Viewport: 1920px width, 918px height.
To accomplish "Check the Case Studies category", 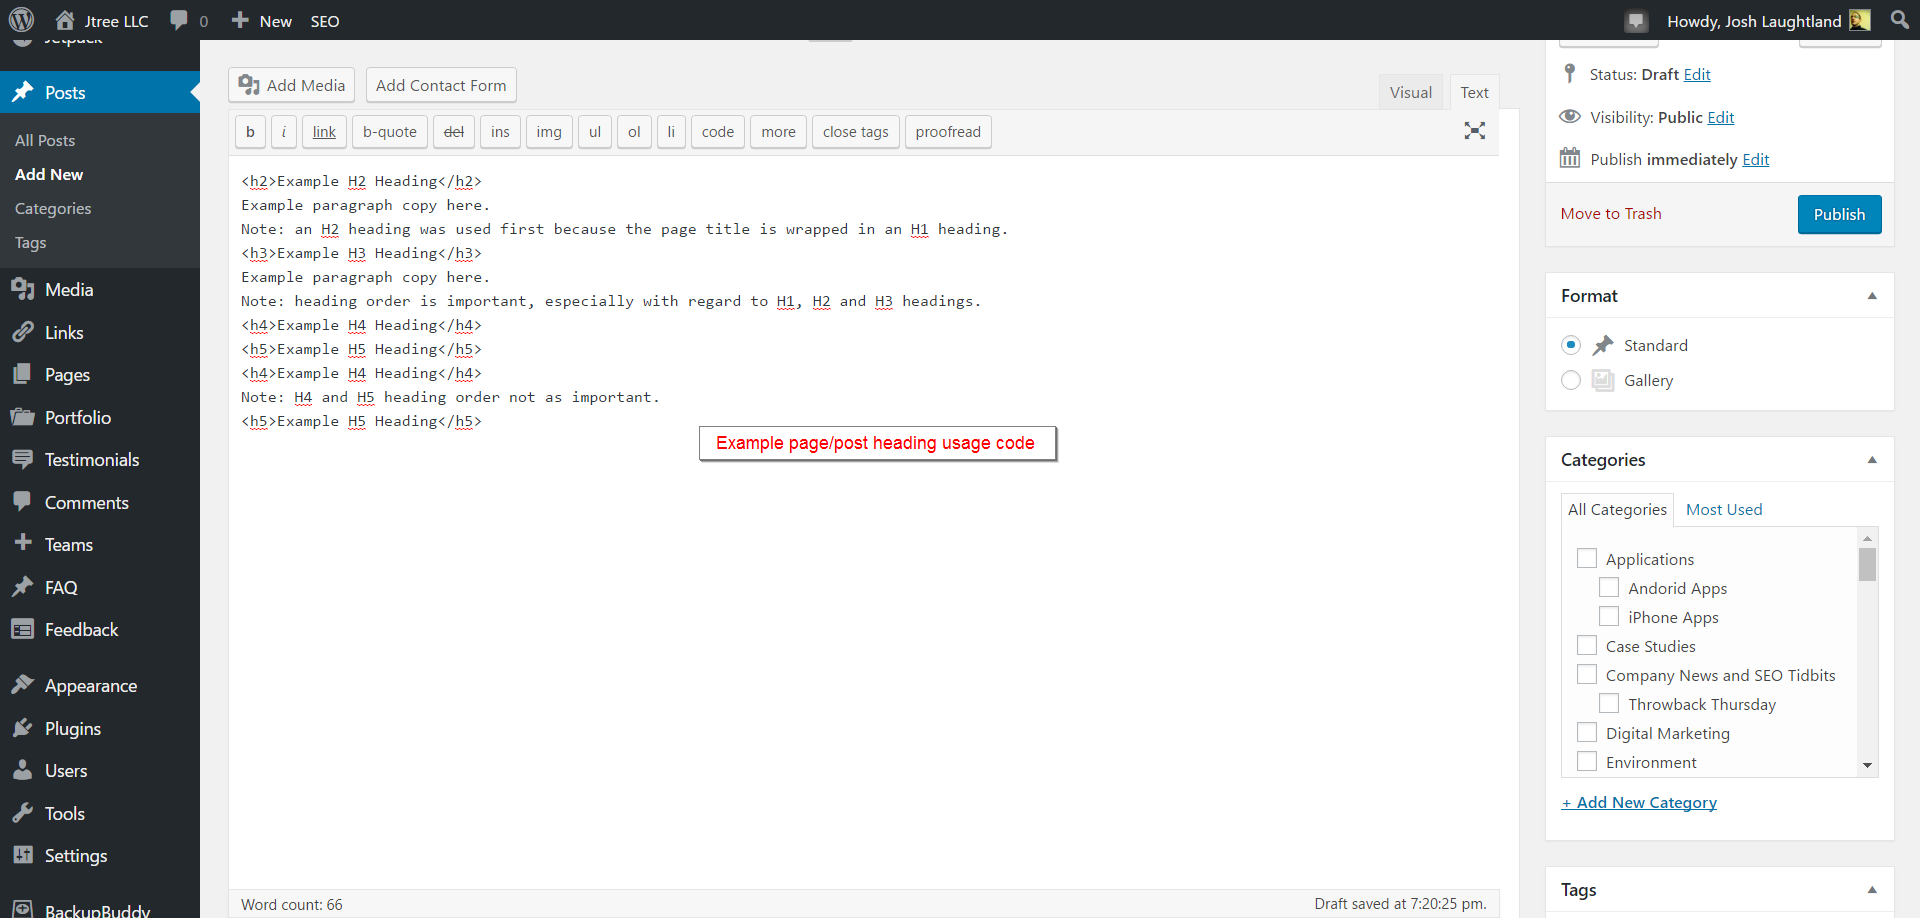I will (x=1587, y=646).
